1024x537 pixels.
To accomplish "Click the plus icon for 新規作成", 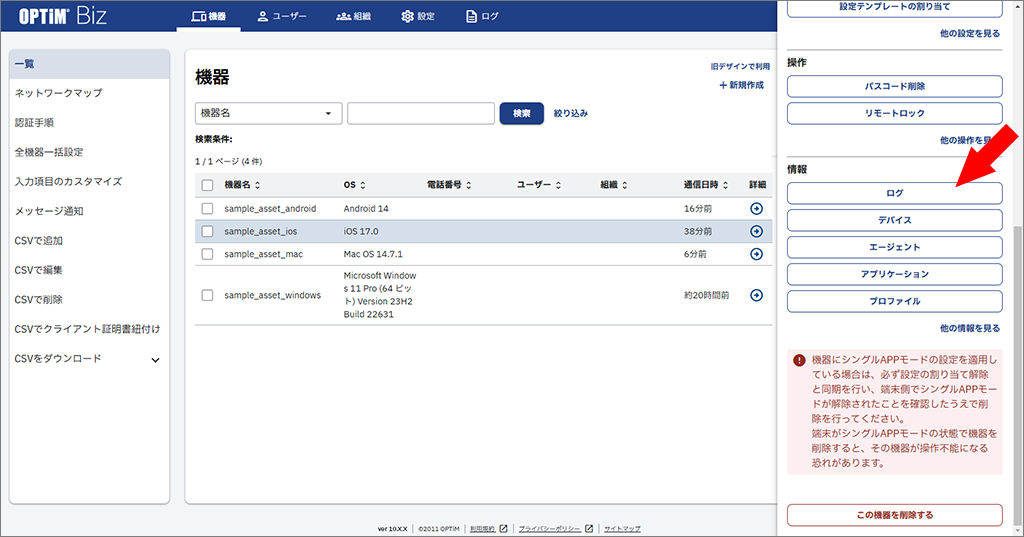I will point(723,86).
